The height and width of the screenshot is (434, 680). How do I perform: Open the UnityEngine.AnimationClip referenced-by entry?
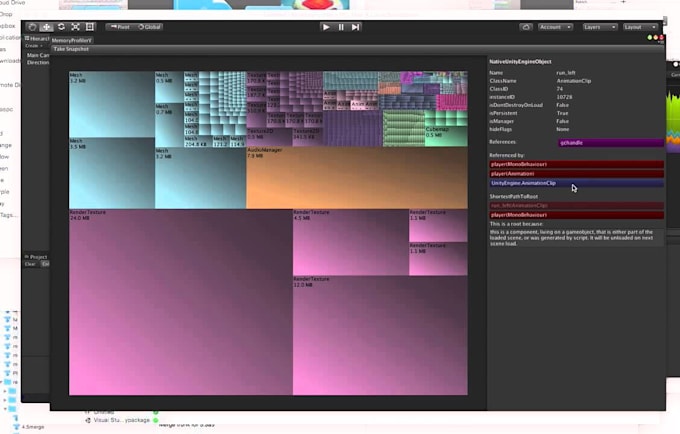pos(576,183)
